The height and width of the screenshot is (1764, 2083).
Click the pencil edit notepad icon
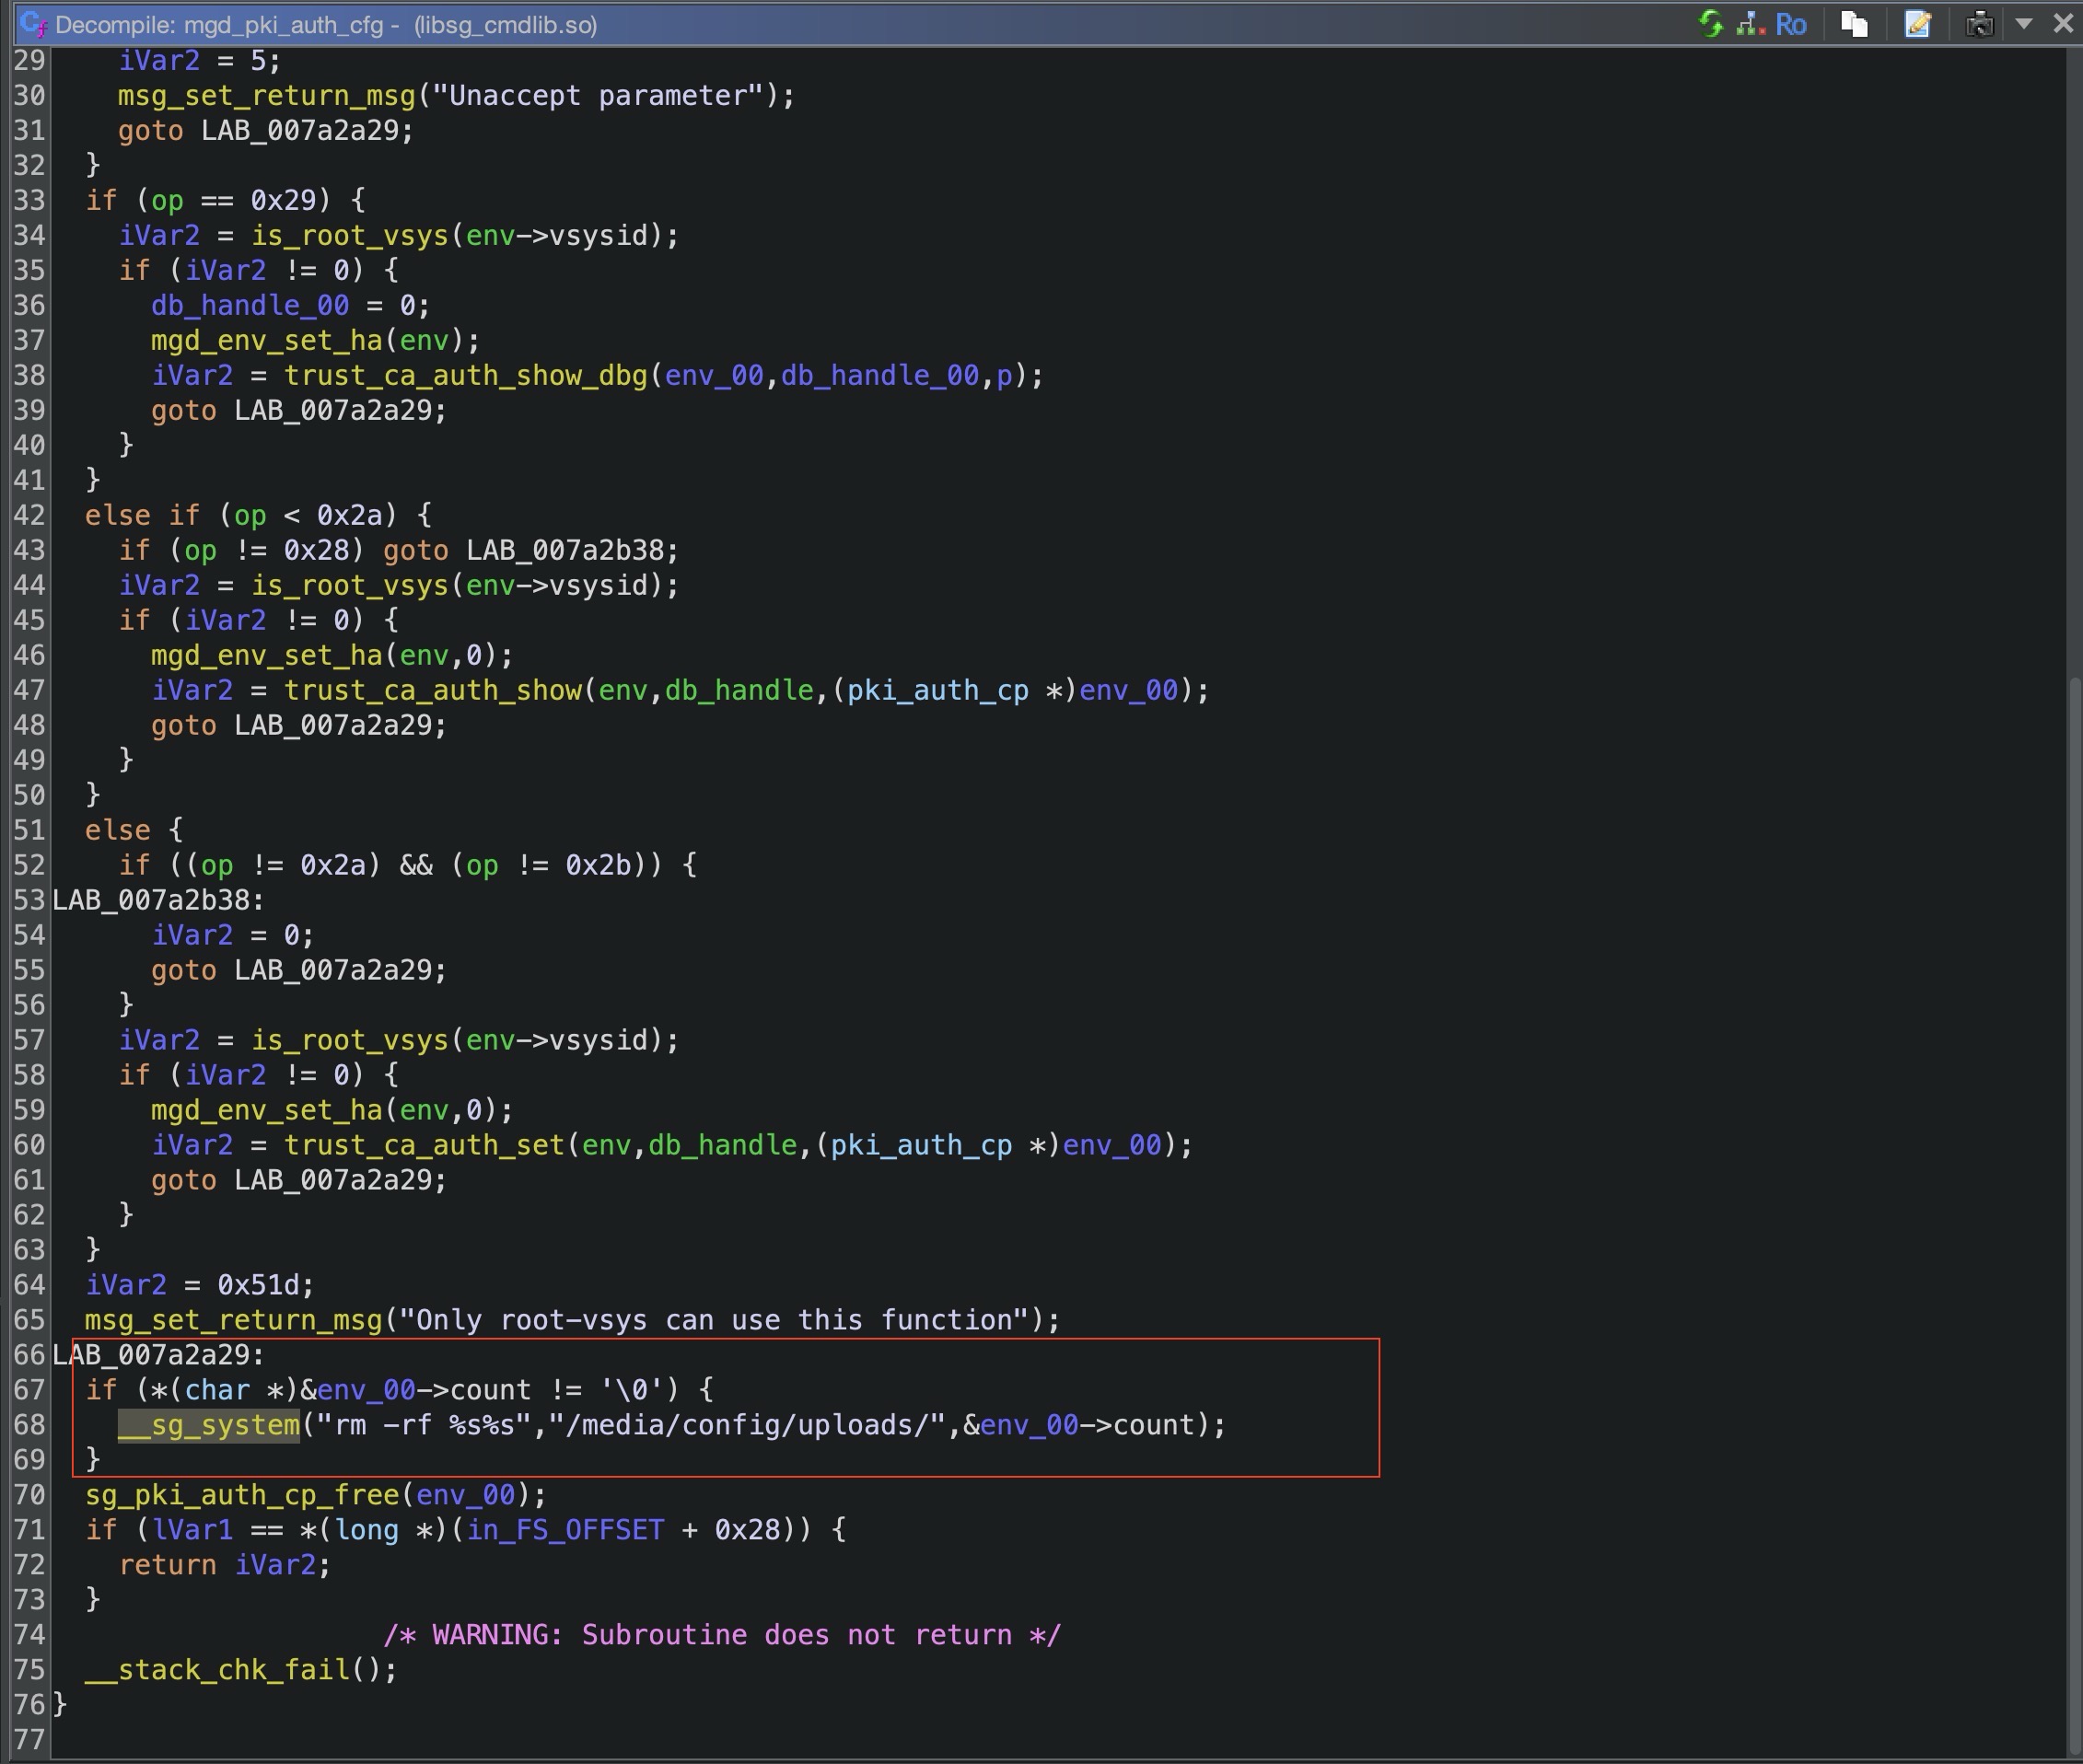click(1917, 24)
